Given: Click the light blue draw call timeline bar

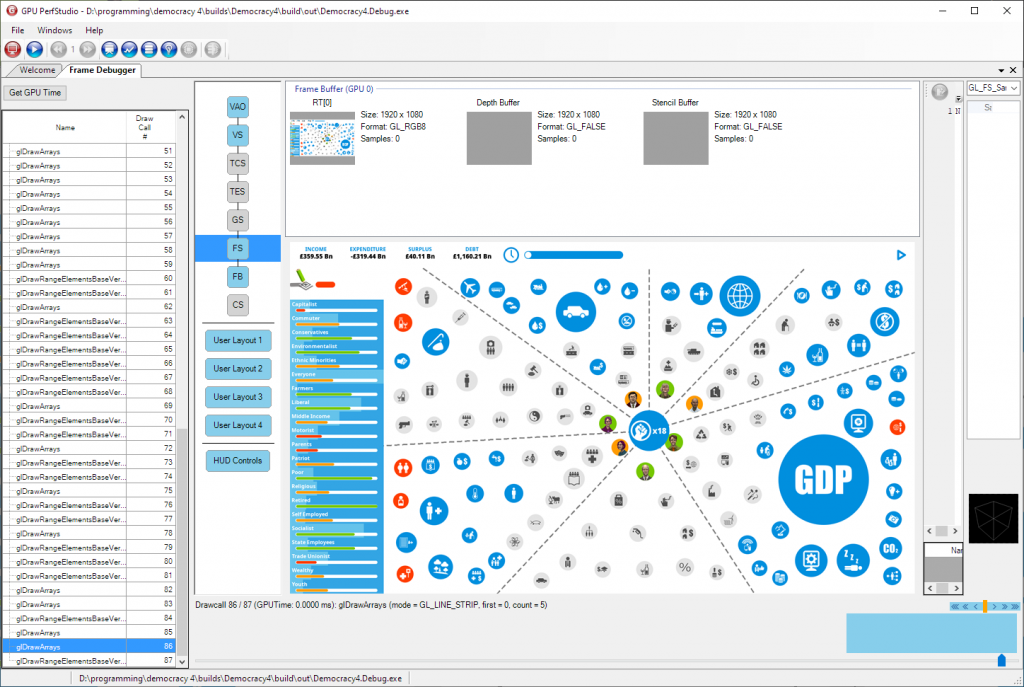Looking at the screenshot, I should (933, 633).
